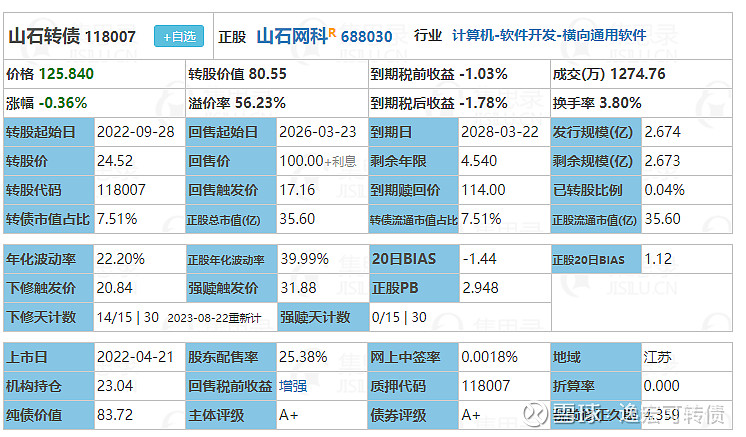Select the bond title 山石转债 118007

coord(72,36)
